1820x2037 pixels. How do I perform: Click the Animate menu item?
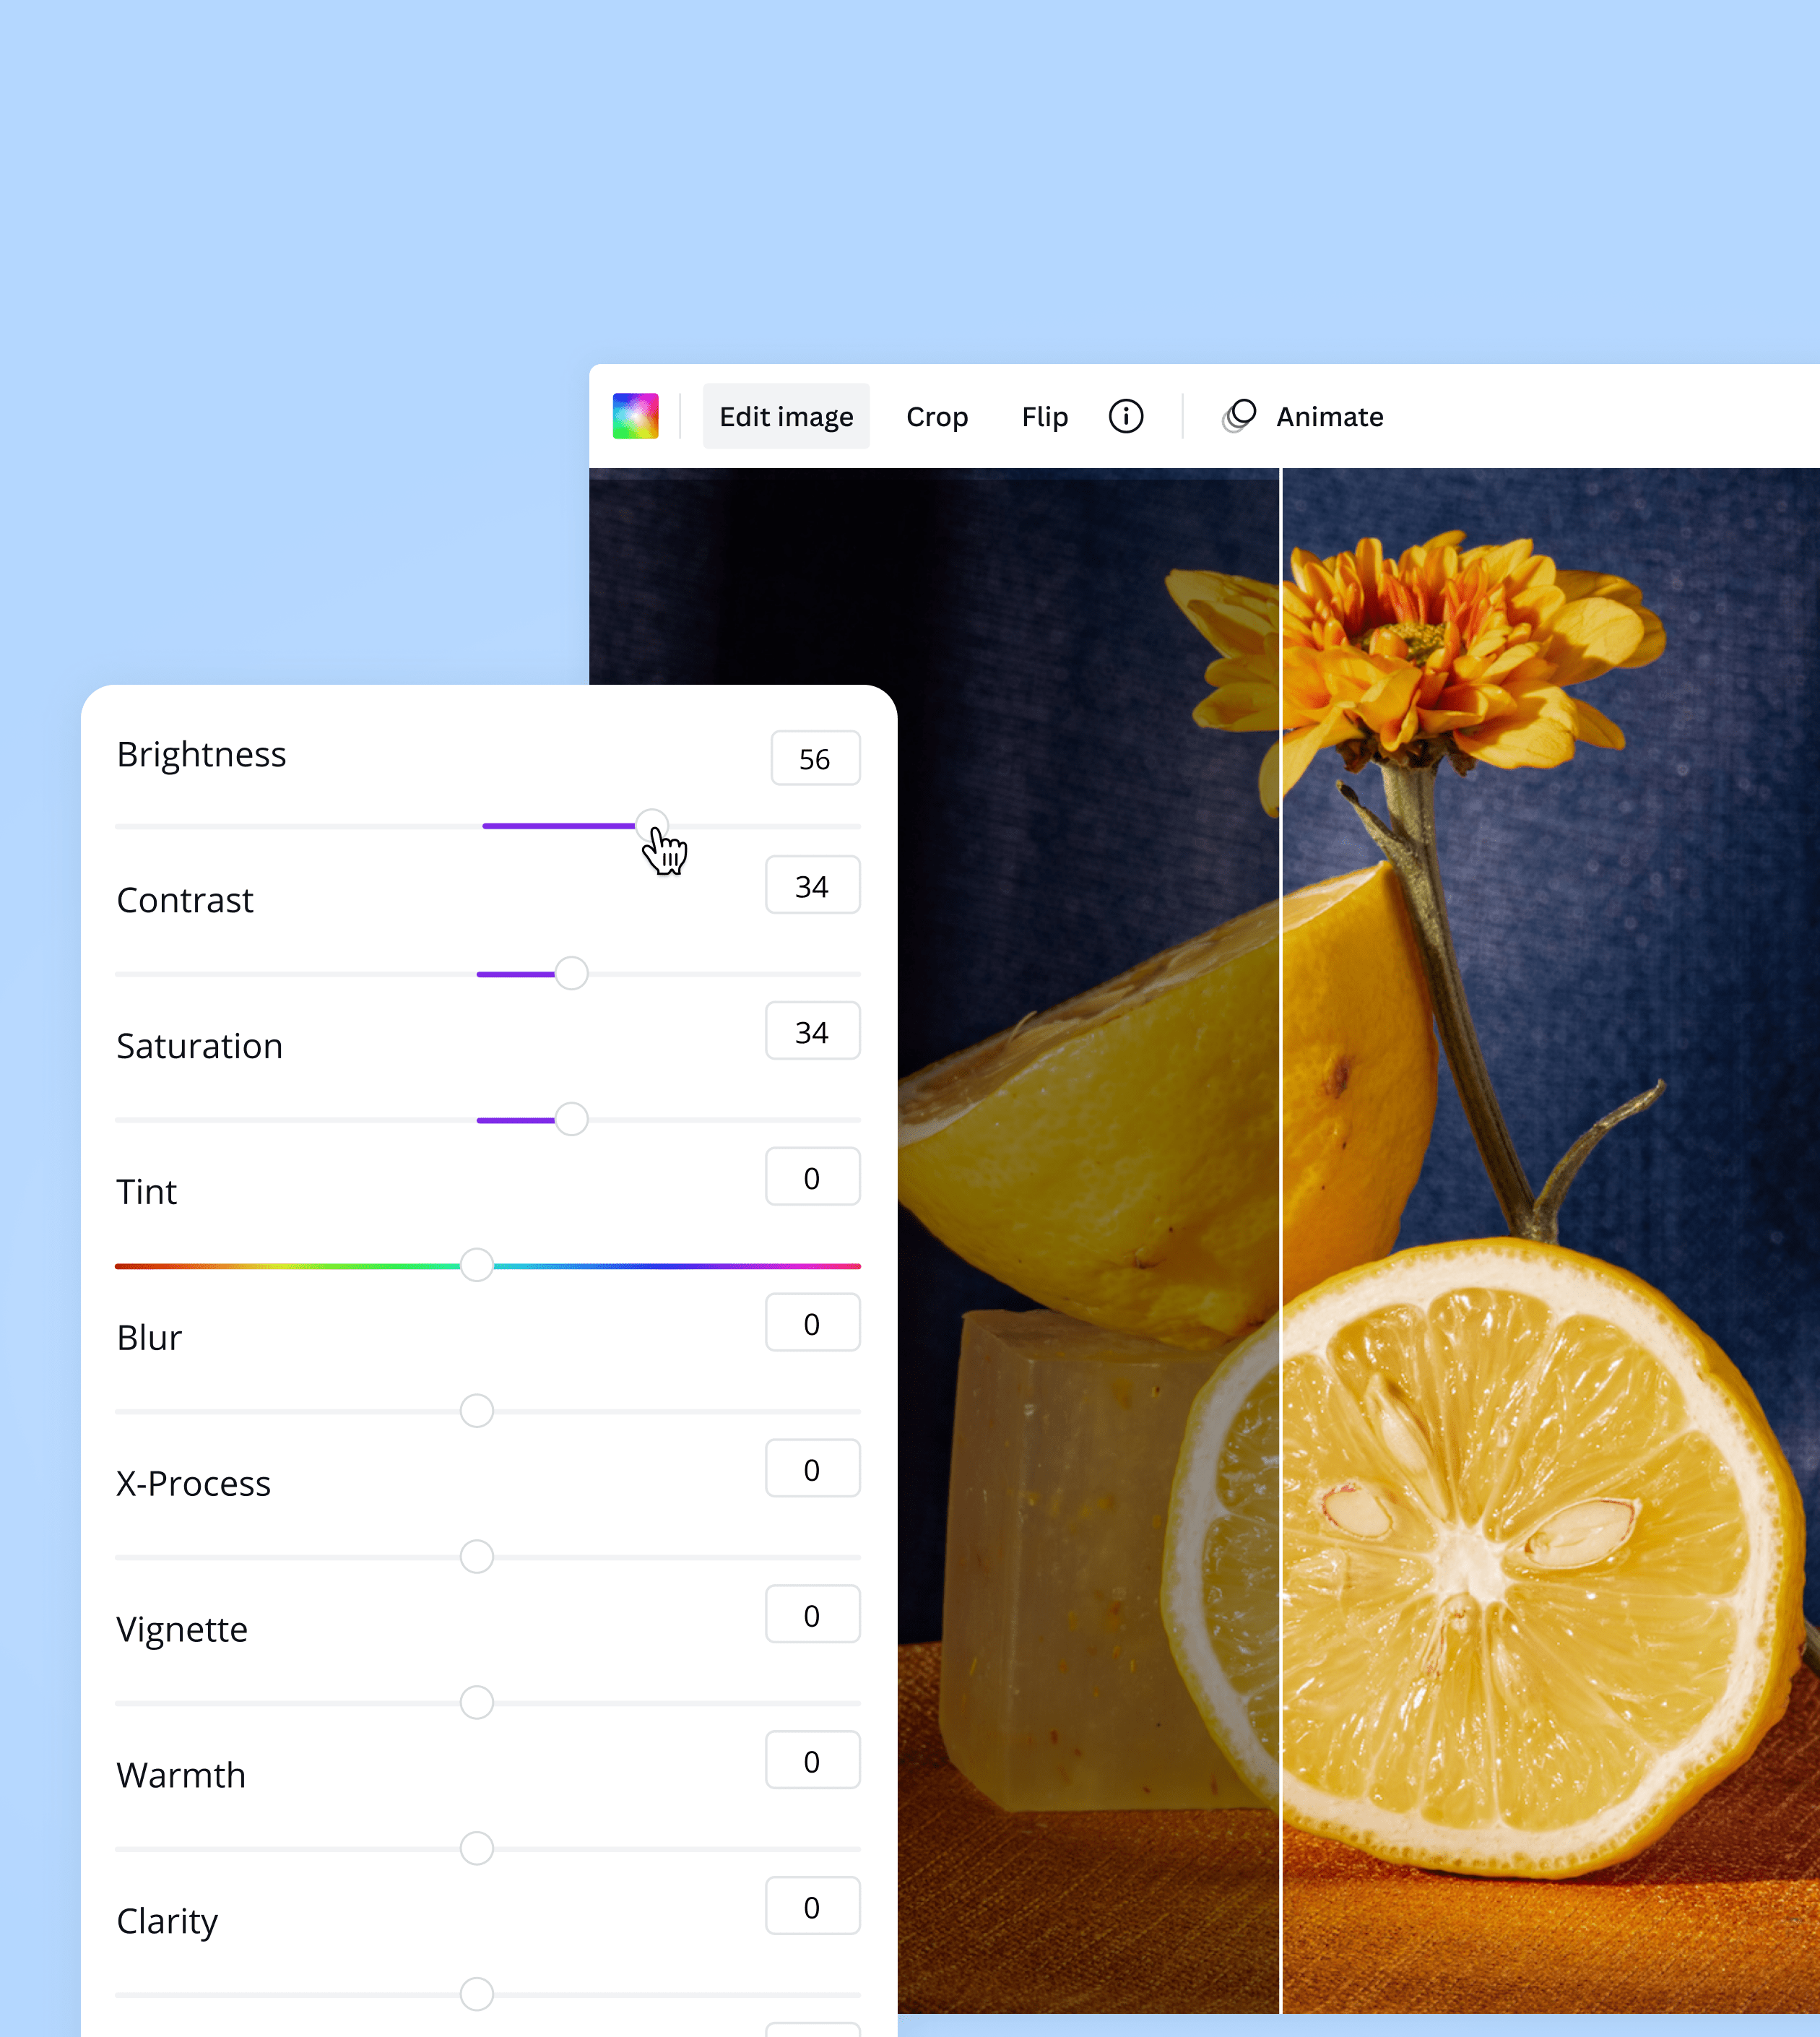point(1328,417)
